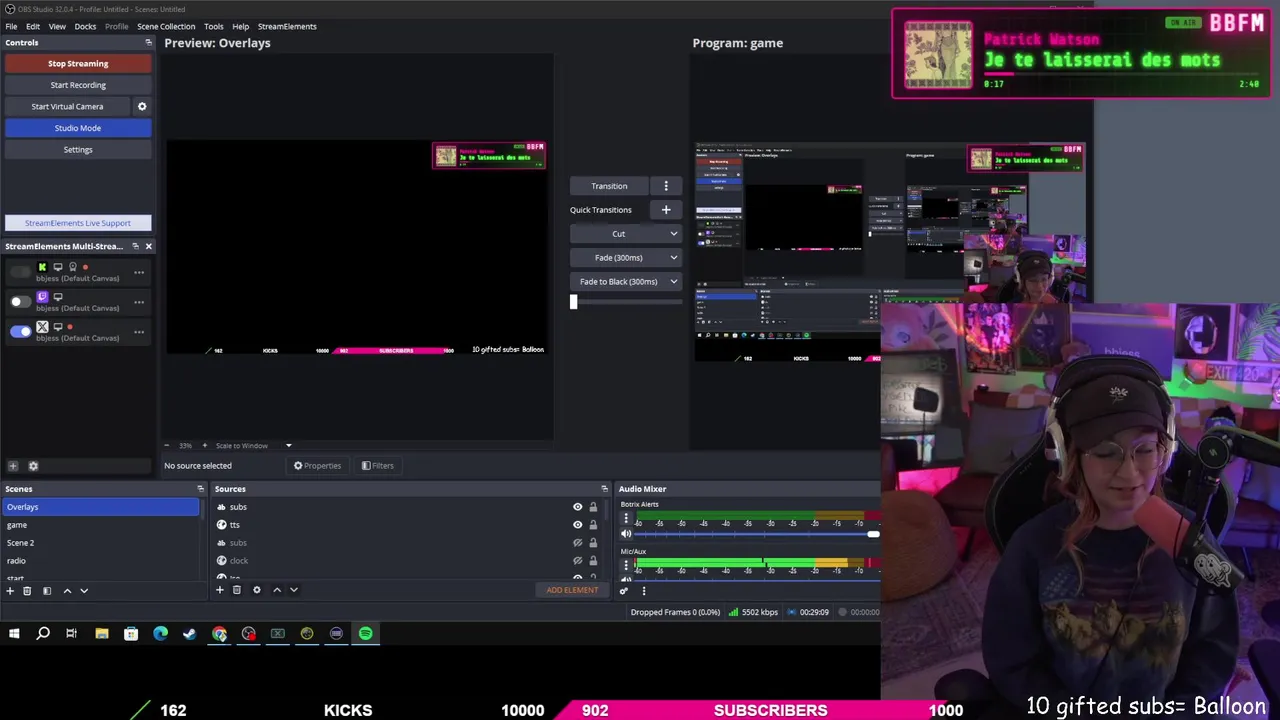Hide the tts source
Screen dimensions: 1280x720
click(x=577, y=525)
